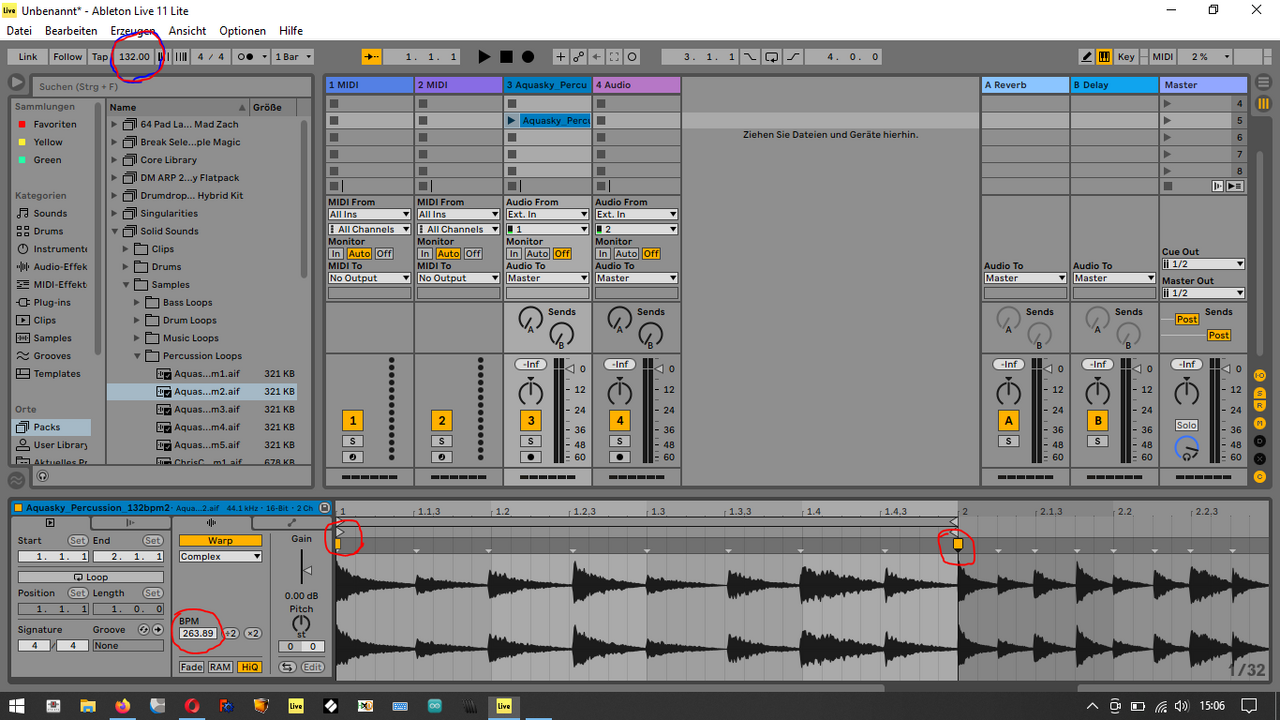Screen dimensions: 1280x720
Task: Toggle the Computer MIDI Keyboard icon
Action: 1104,57
